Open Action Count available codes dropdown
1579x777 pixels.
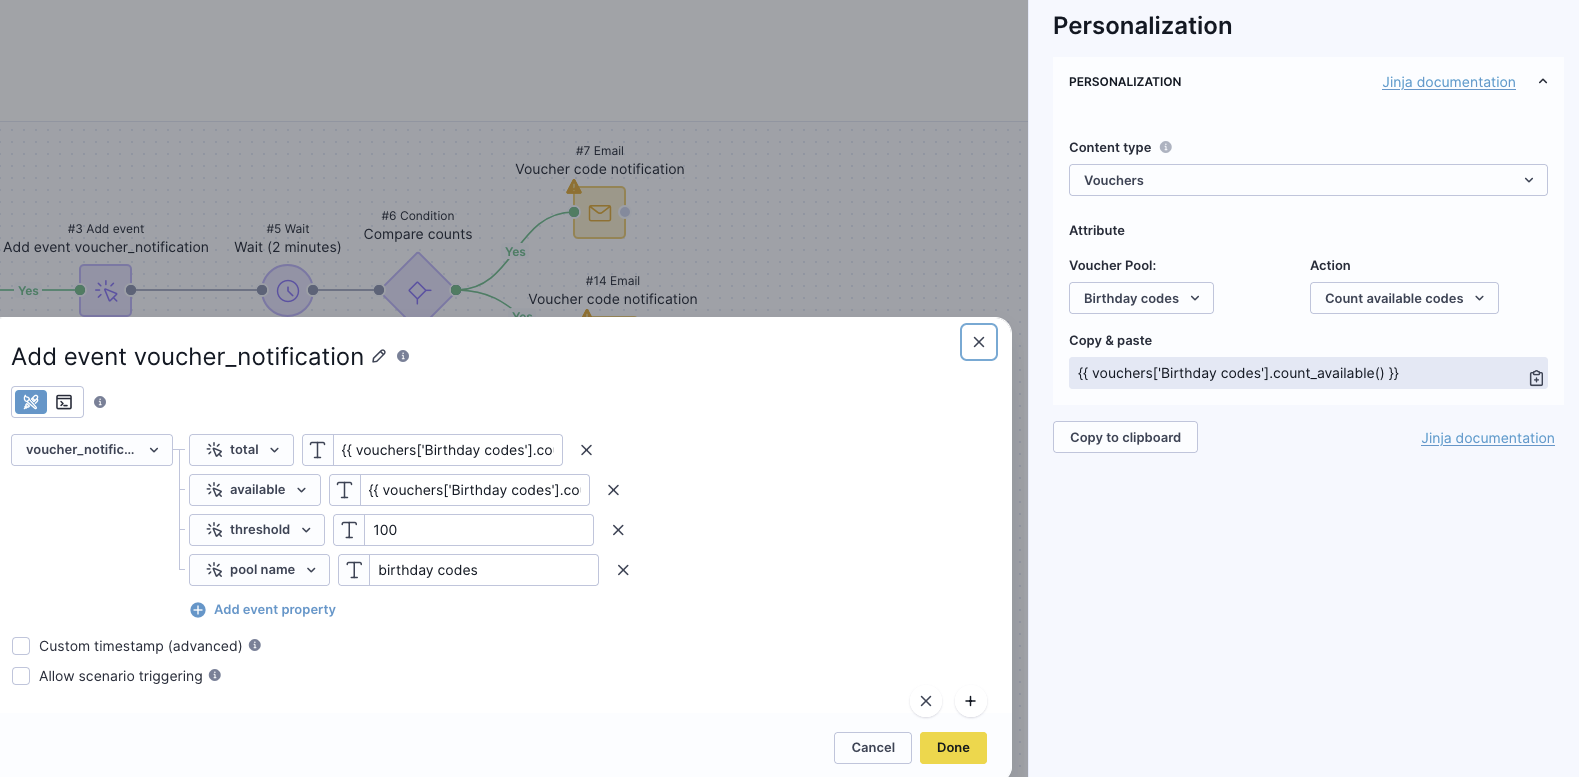click(x=1404, y=298)
